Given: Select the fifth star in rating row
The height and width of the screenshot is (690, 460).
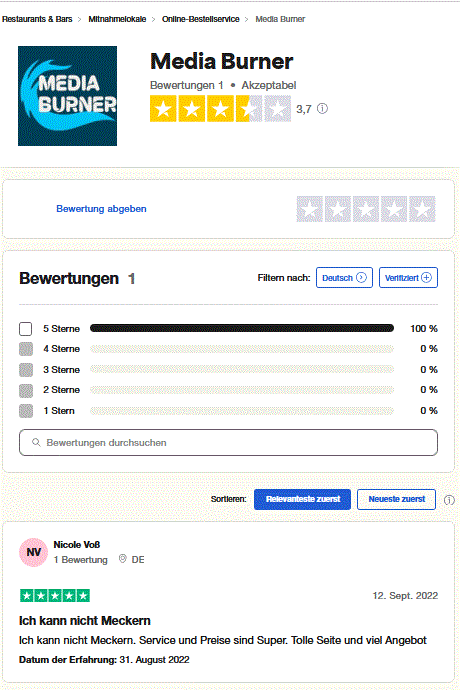Looking at the screenshot, I should tap(423, 209).
